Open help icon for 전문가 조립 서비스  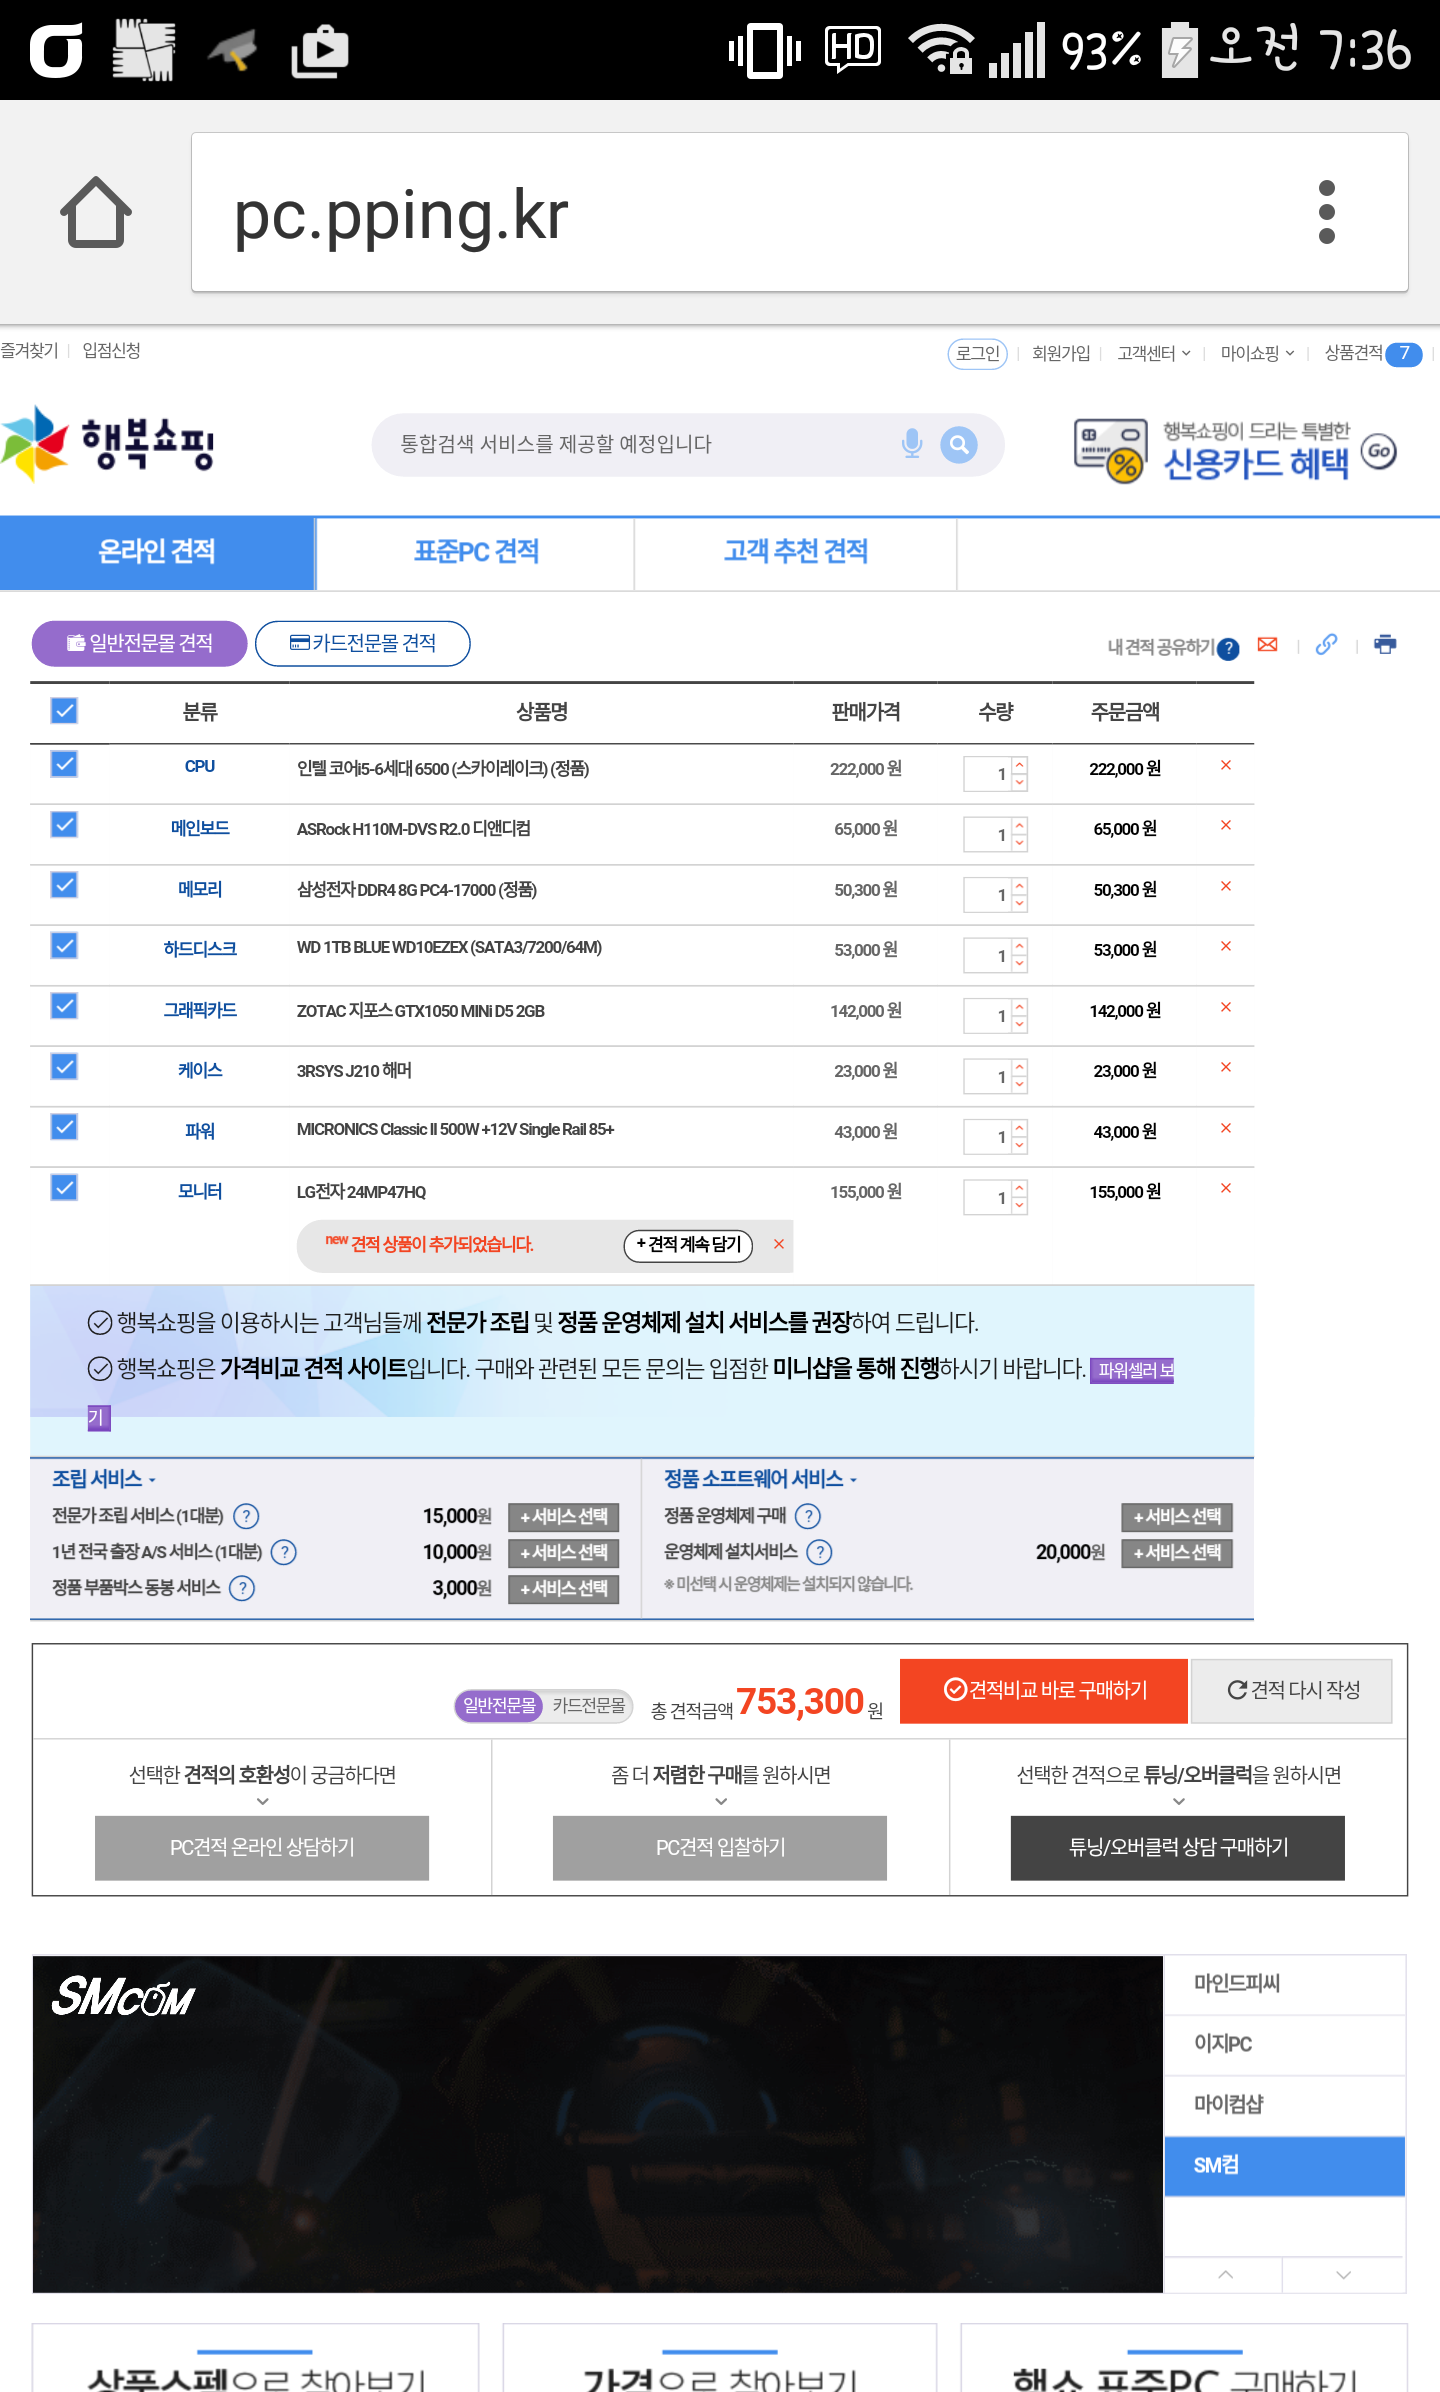pos(246,1516)
